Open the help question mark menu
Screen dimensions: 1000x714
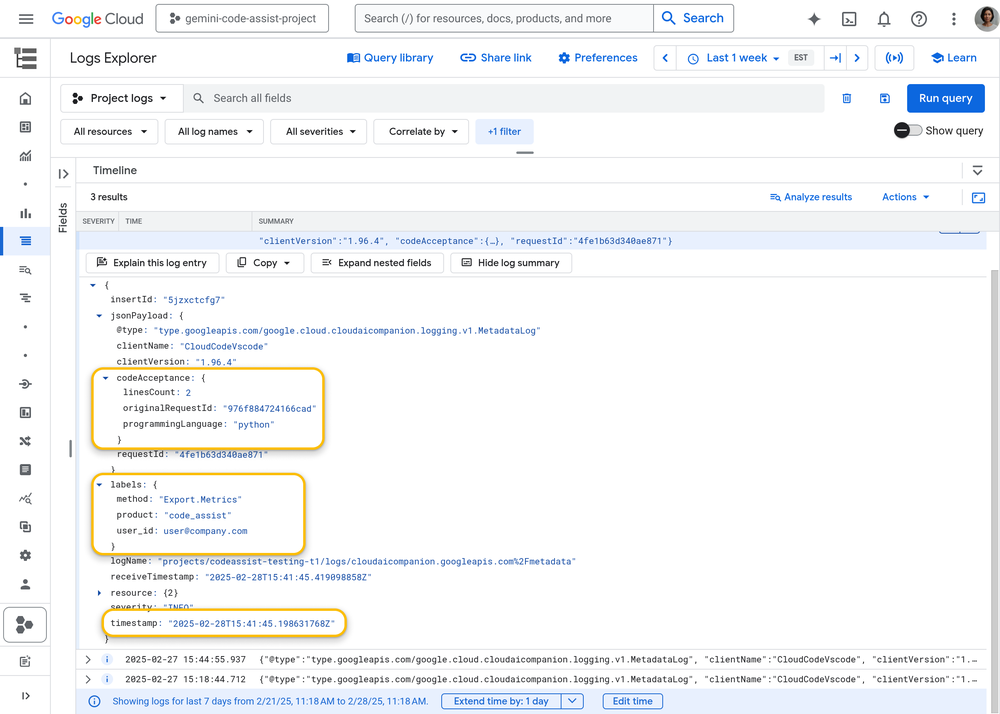[918, 19]
